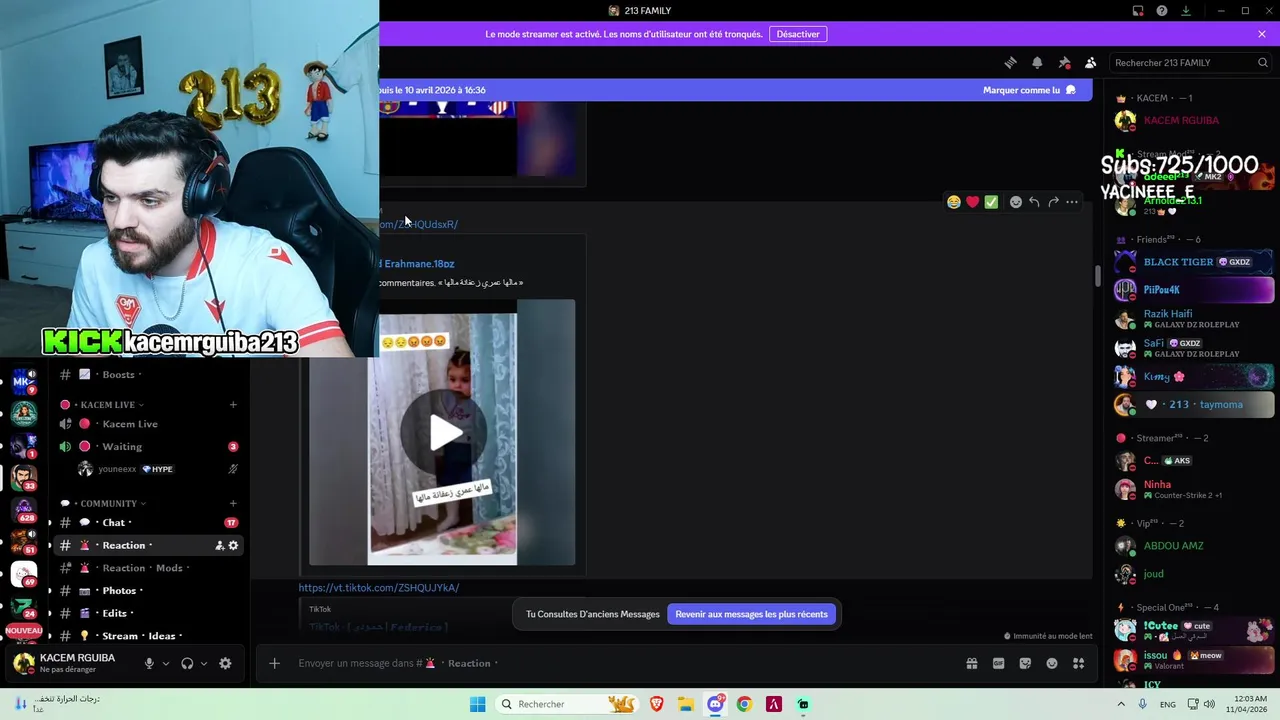Open the apps launcher icon in message bar
This screenshot has height=720, width=1280.
click(x=1078, y=663)
